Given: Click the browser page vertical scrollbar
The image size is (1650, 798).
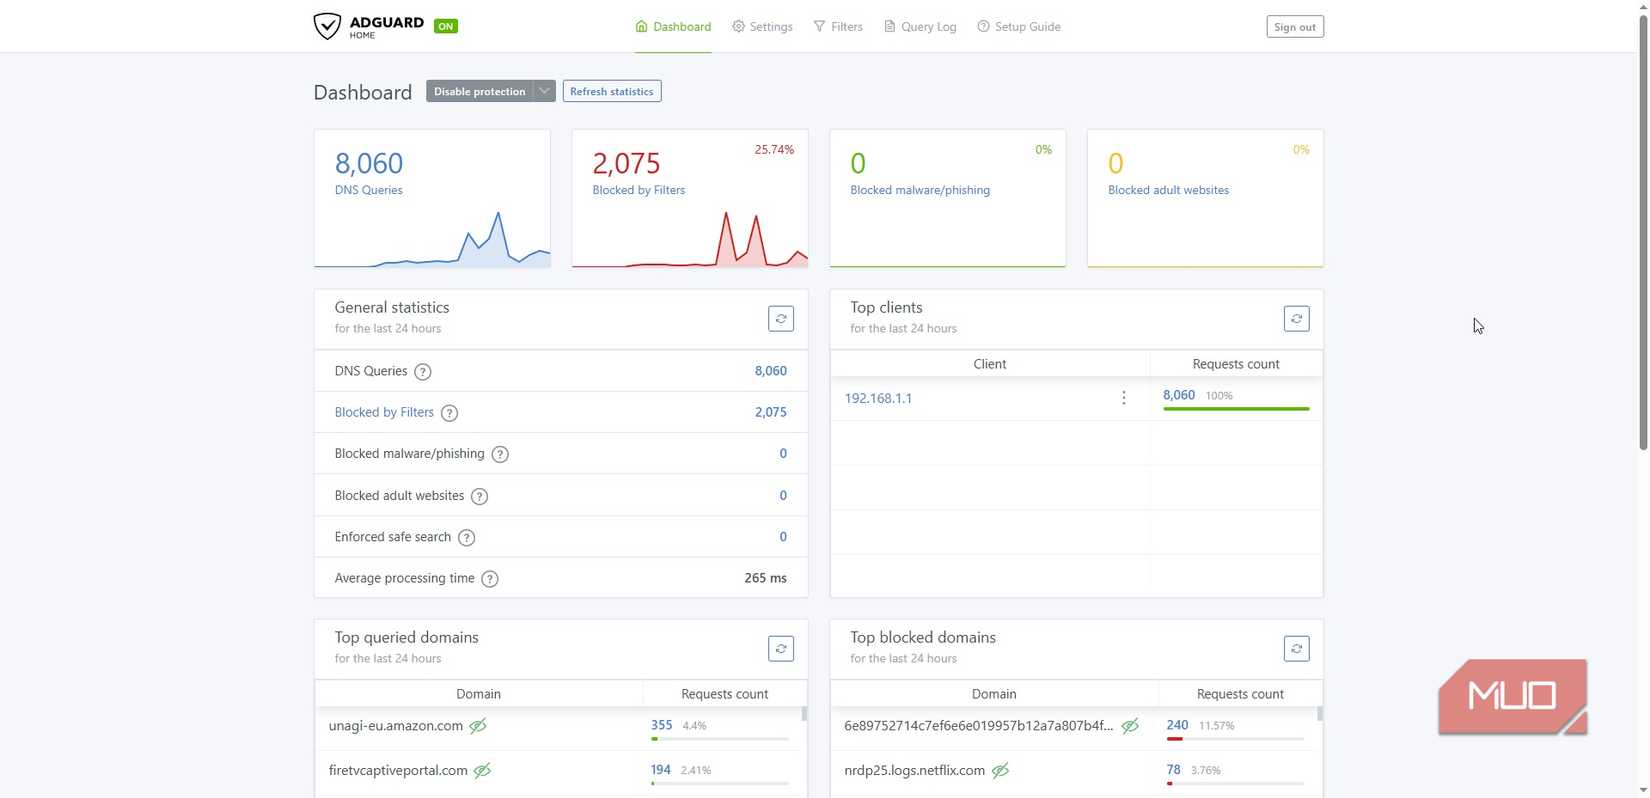Looking at the screenshot, I should pos(1641,230).
